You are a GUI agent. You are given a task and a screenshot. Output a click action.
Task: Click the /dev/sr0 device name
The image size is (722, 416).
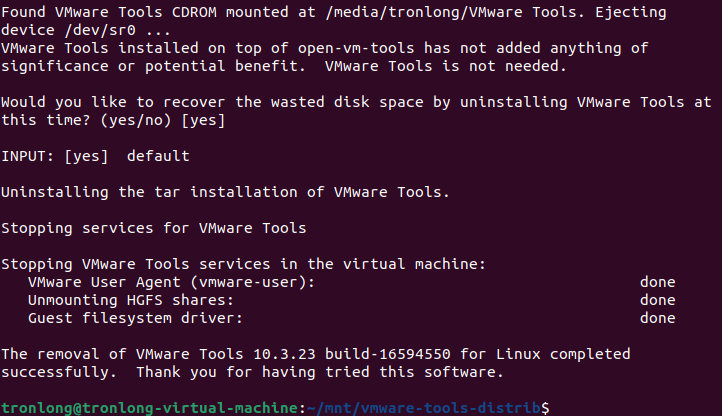(x=100, y=30)
